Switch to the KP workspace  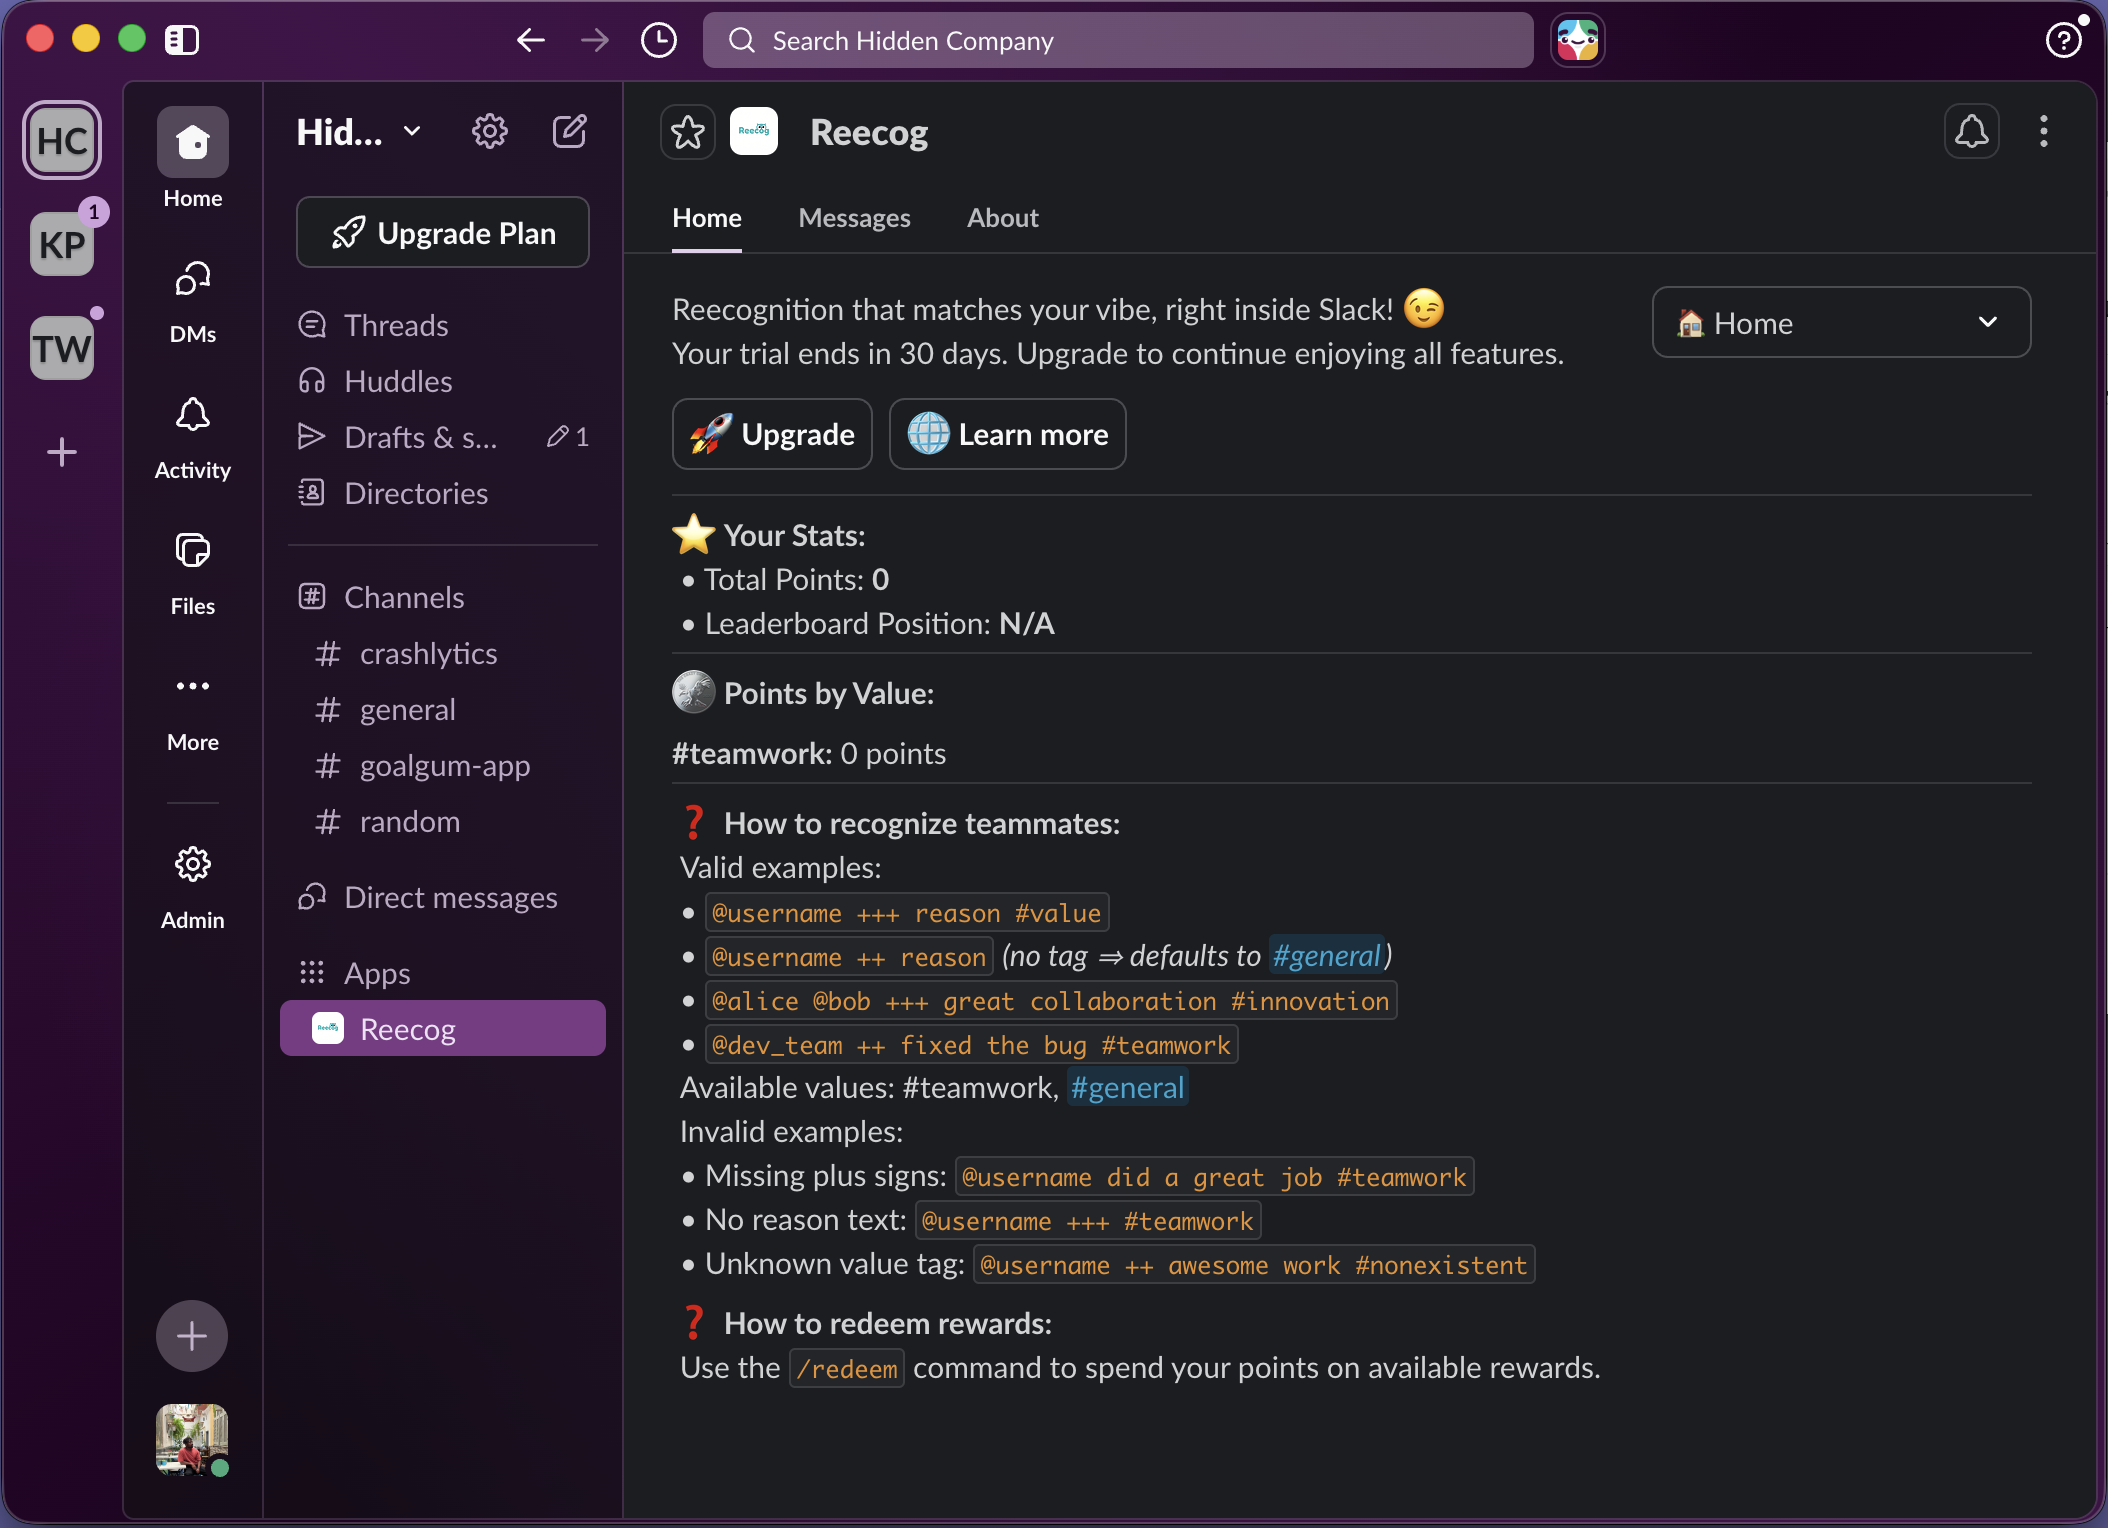(62, 244)
